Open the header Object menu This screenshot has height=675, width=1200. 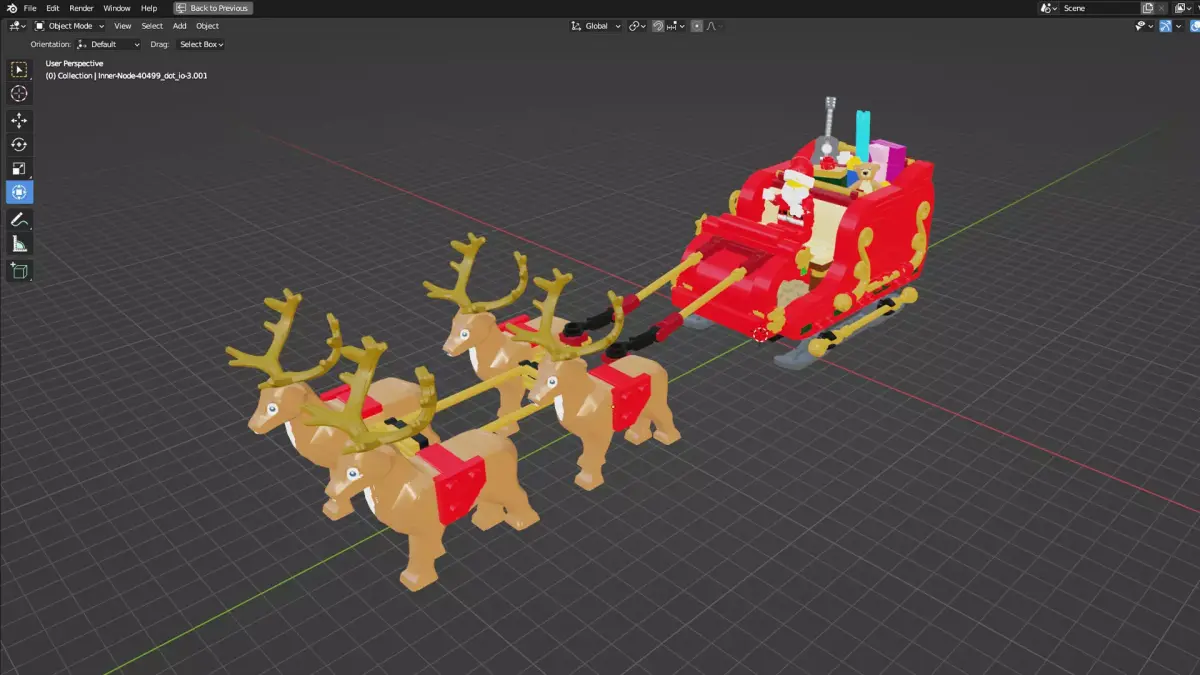tap(207, 26)
